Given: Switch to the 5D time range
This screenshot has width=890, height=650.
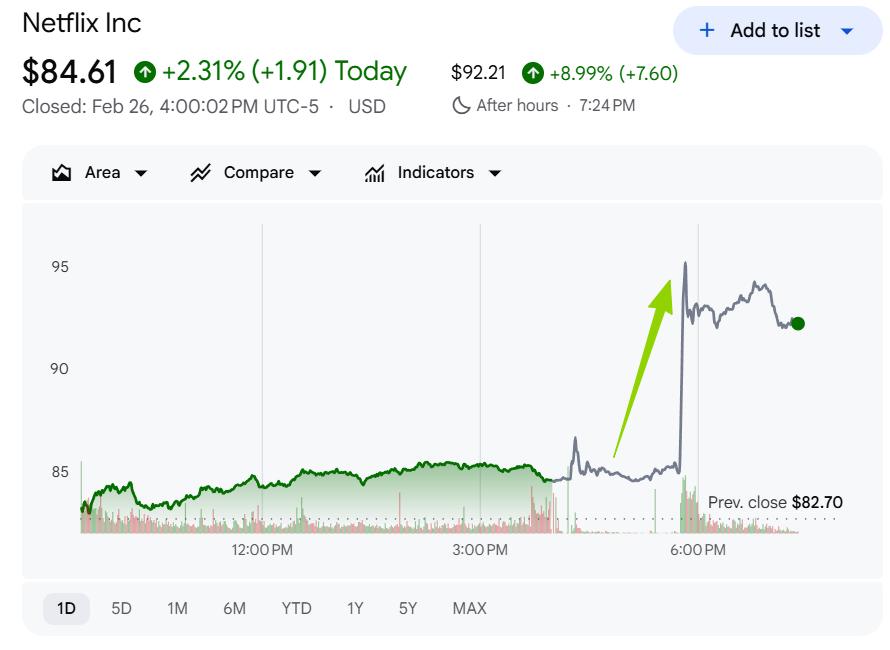Looking at the screenshot, I should click(x=121, y=608).
